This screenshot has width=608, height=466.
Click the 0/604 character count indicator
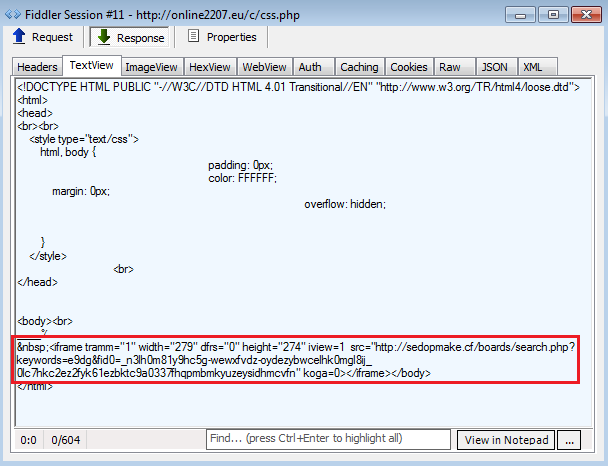tap(66, 440)
